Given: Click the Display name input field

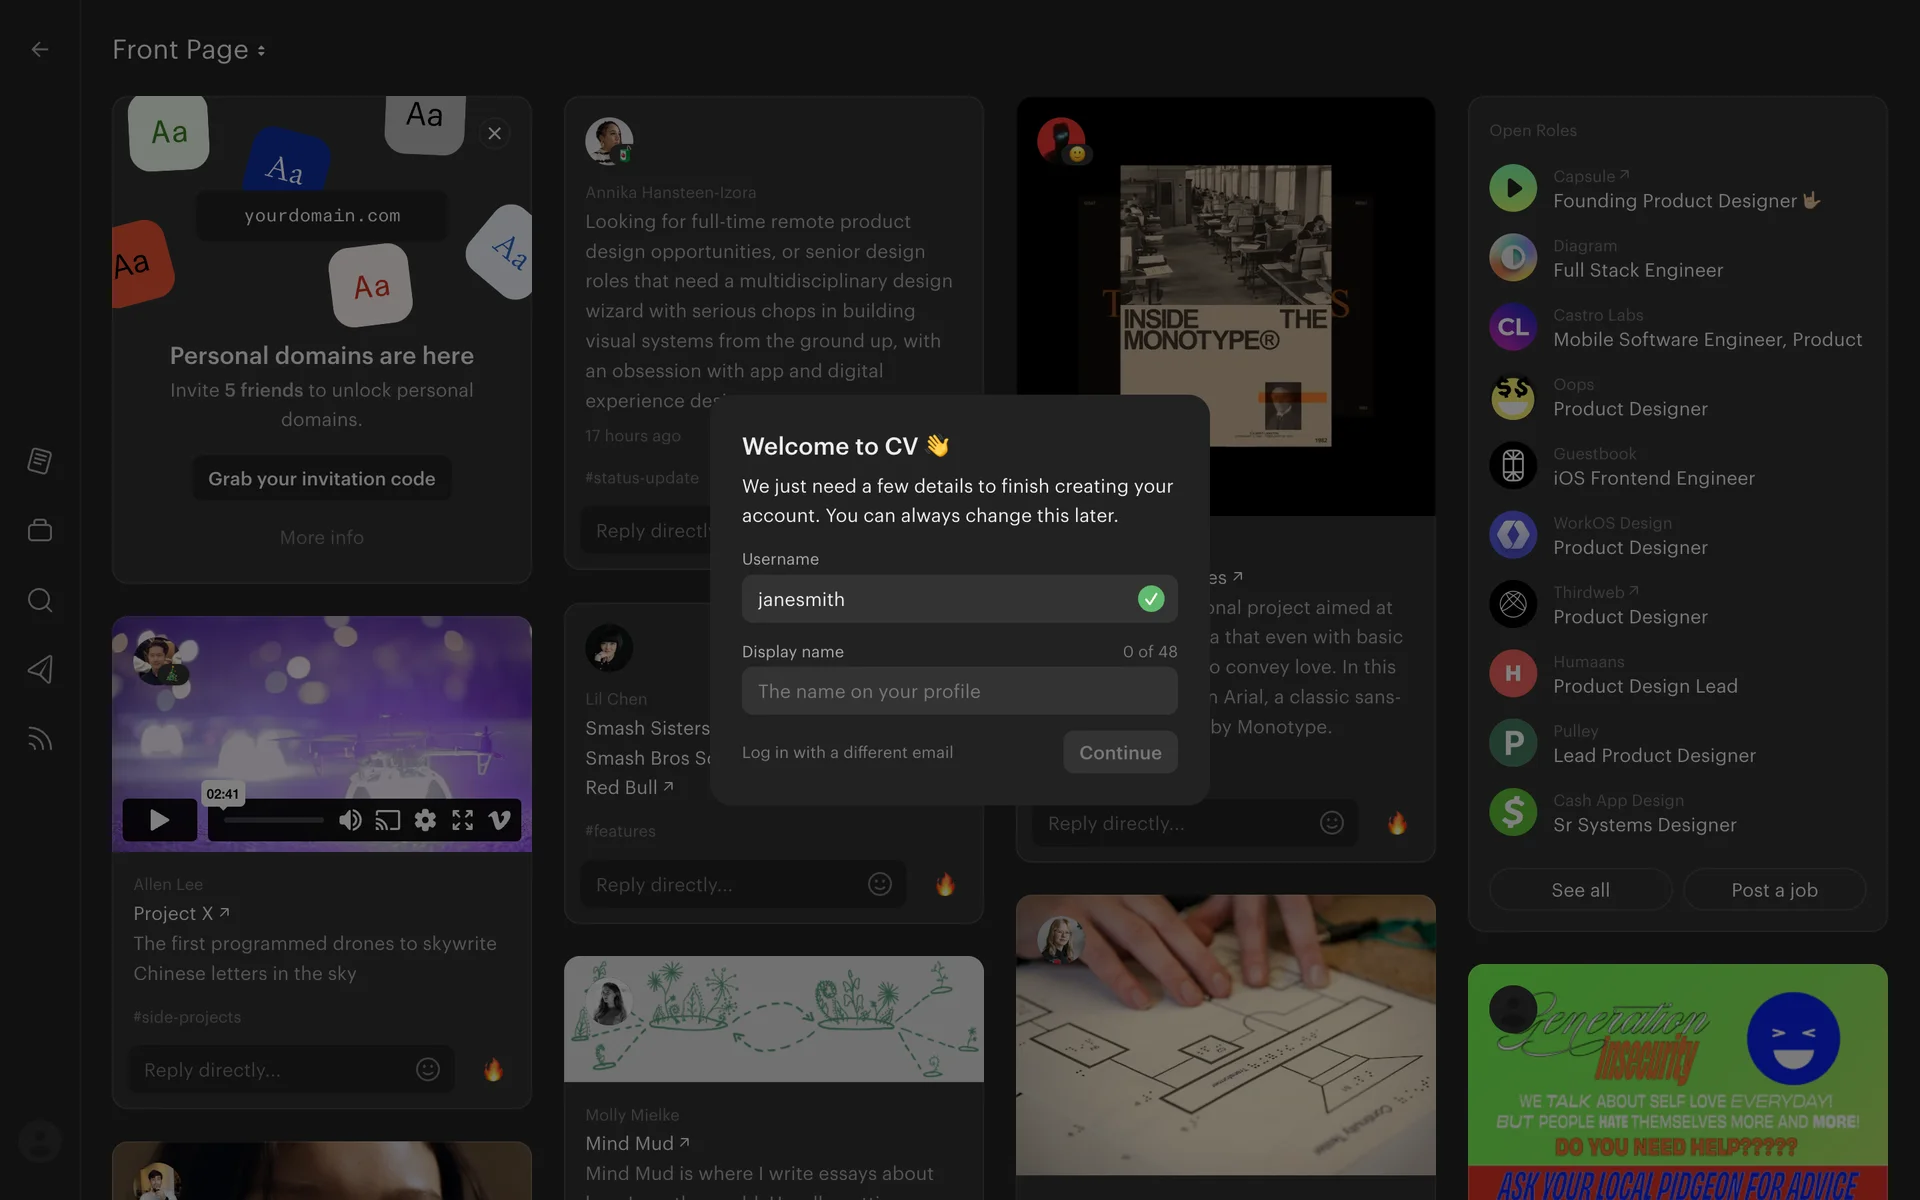Looking at the screenshot, I should point(959,691).
